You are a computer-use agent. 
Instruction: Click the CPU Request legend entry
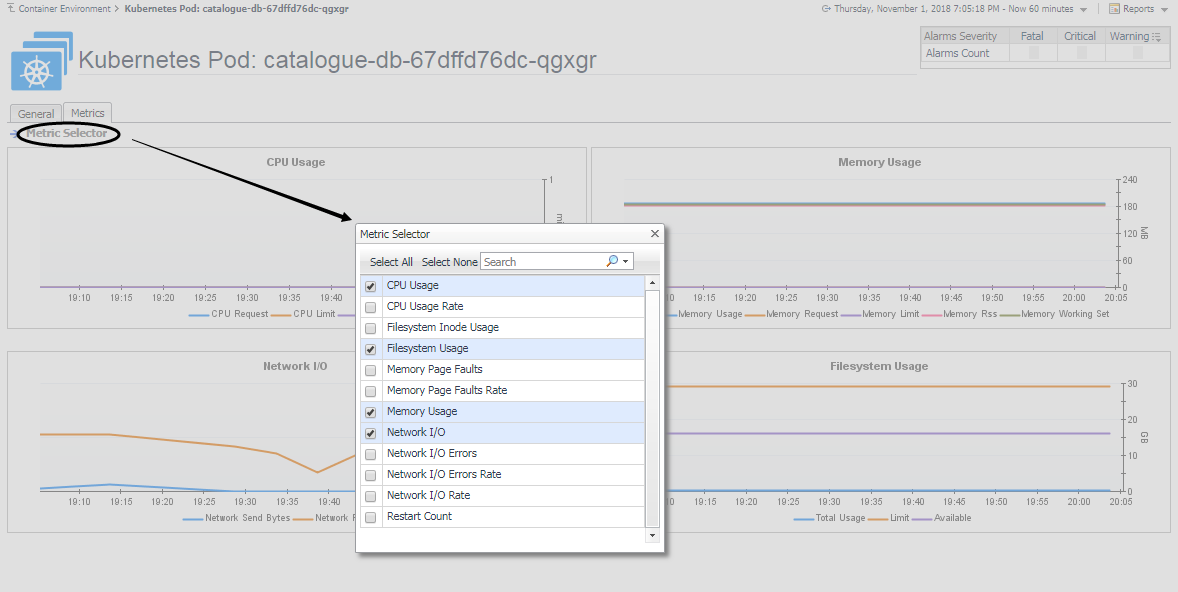pos(228,314)
